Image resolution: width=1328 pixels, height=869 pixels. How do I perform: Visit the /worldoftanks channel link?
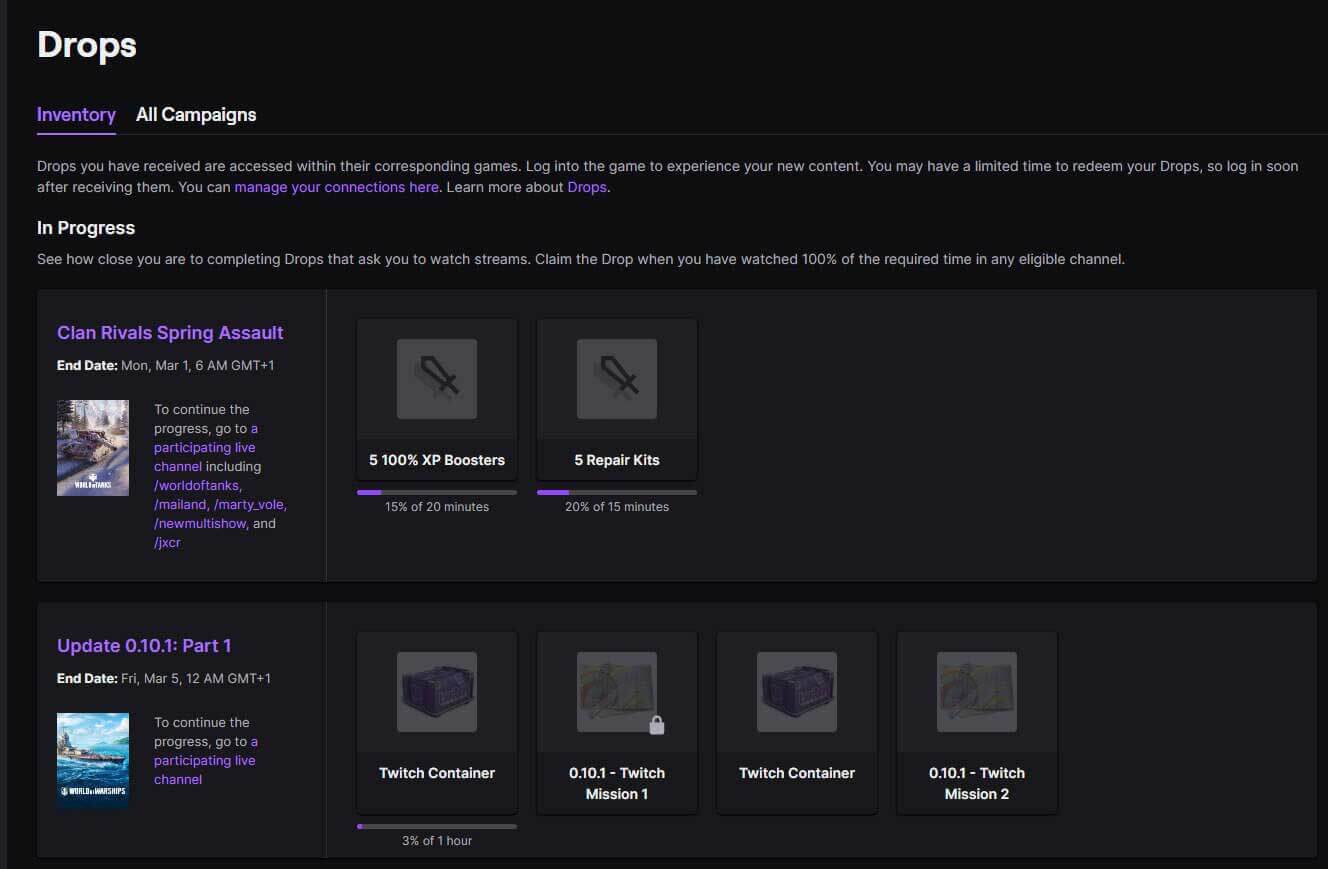click(x=197, y=486)
